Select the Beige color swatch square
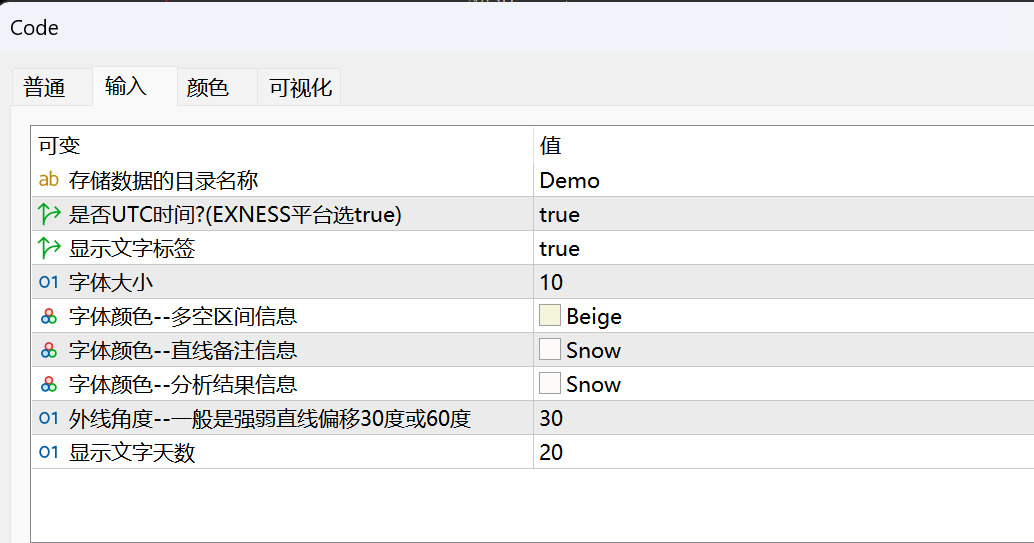The height and width of the screenshot is (543, 1034). (x=550, y=315)
